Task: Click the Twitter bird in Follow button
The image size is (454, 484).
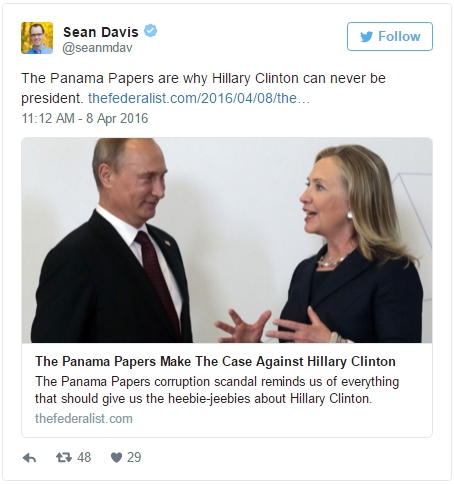Action: 366,36
